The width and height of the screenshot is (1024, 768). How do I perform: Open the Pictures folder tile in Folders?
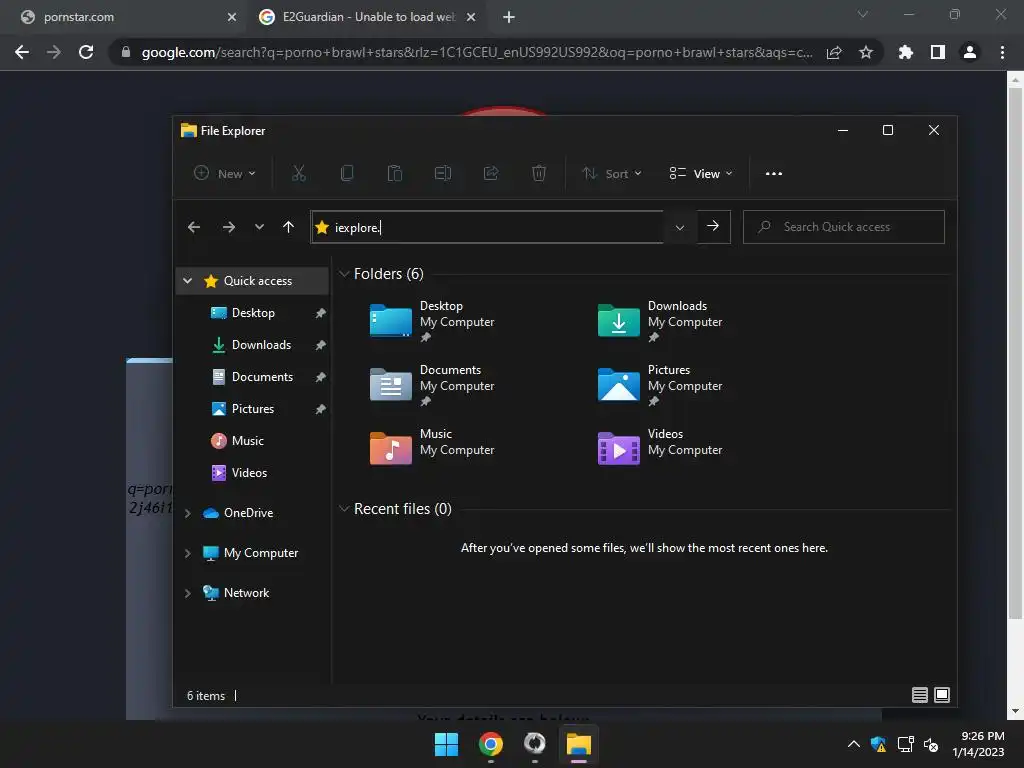[660, 385]
